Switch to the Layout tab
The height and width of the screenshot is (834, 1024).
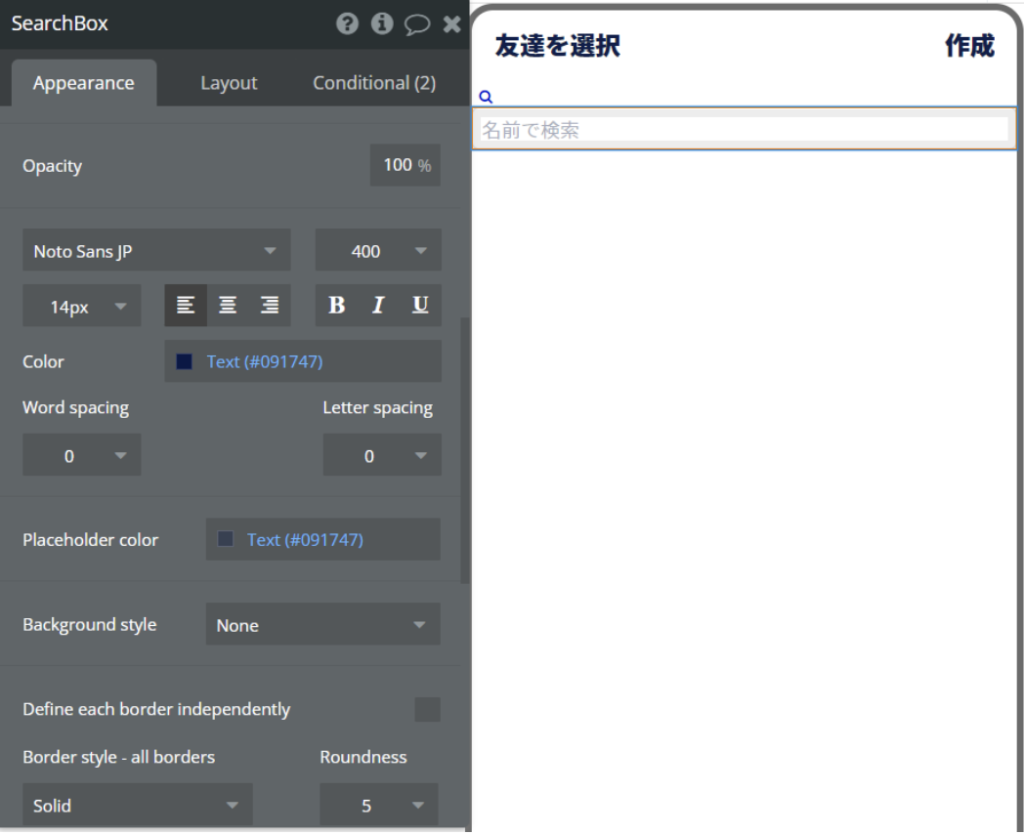[229, 83]
